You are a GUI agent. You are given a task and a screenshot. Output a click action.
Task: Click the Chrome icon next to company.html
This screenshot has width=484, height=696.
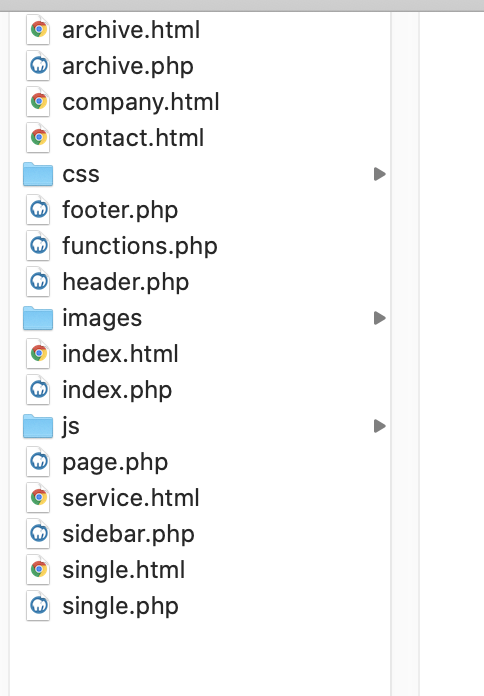(x=38, y=102)
